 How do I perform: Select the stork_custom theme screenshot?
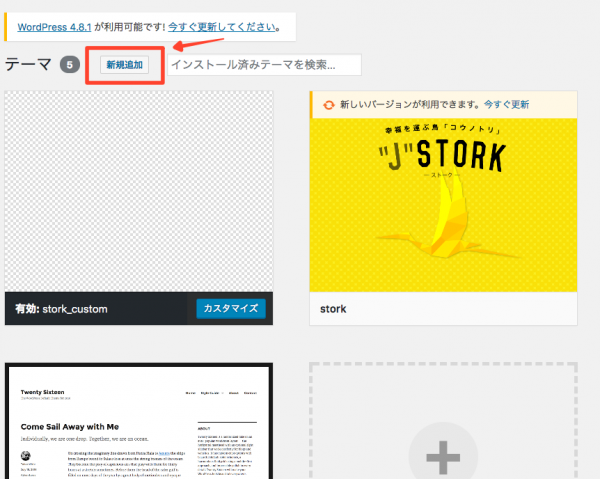point(139,191)
